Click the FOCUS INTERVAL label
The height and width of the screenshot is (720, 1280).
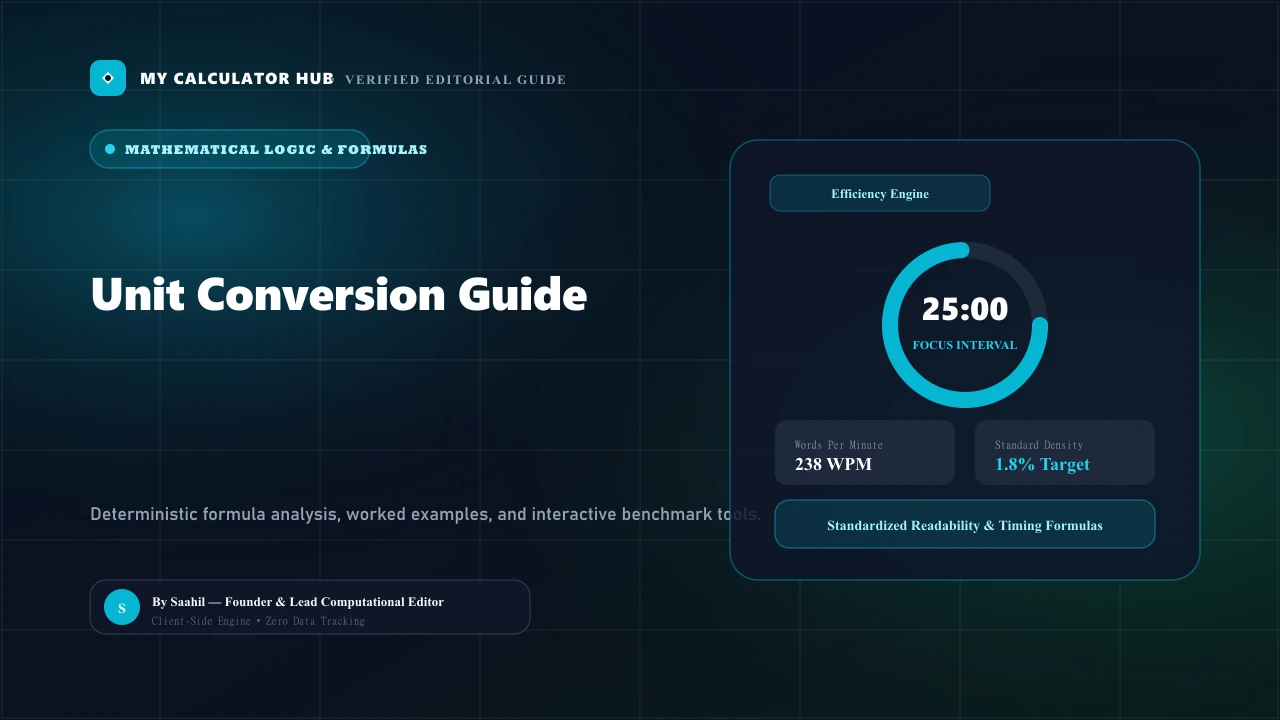point(965,345)
